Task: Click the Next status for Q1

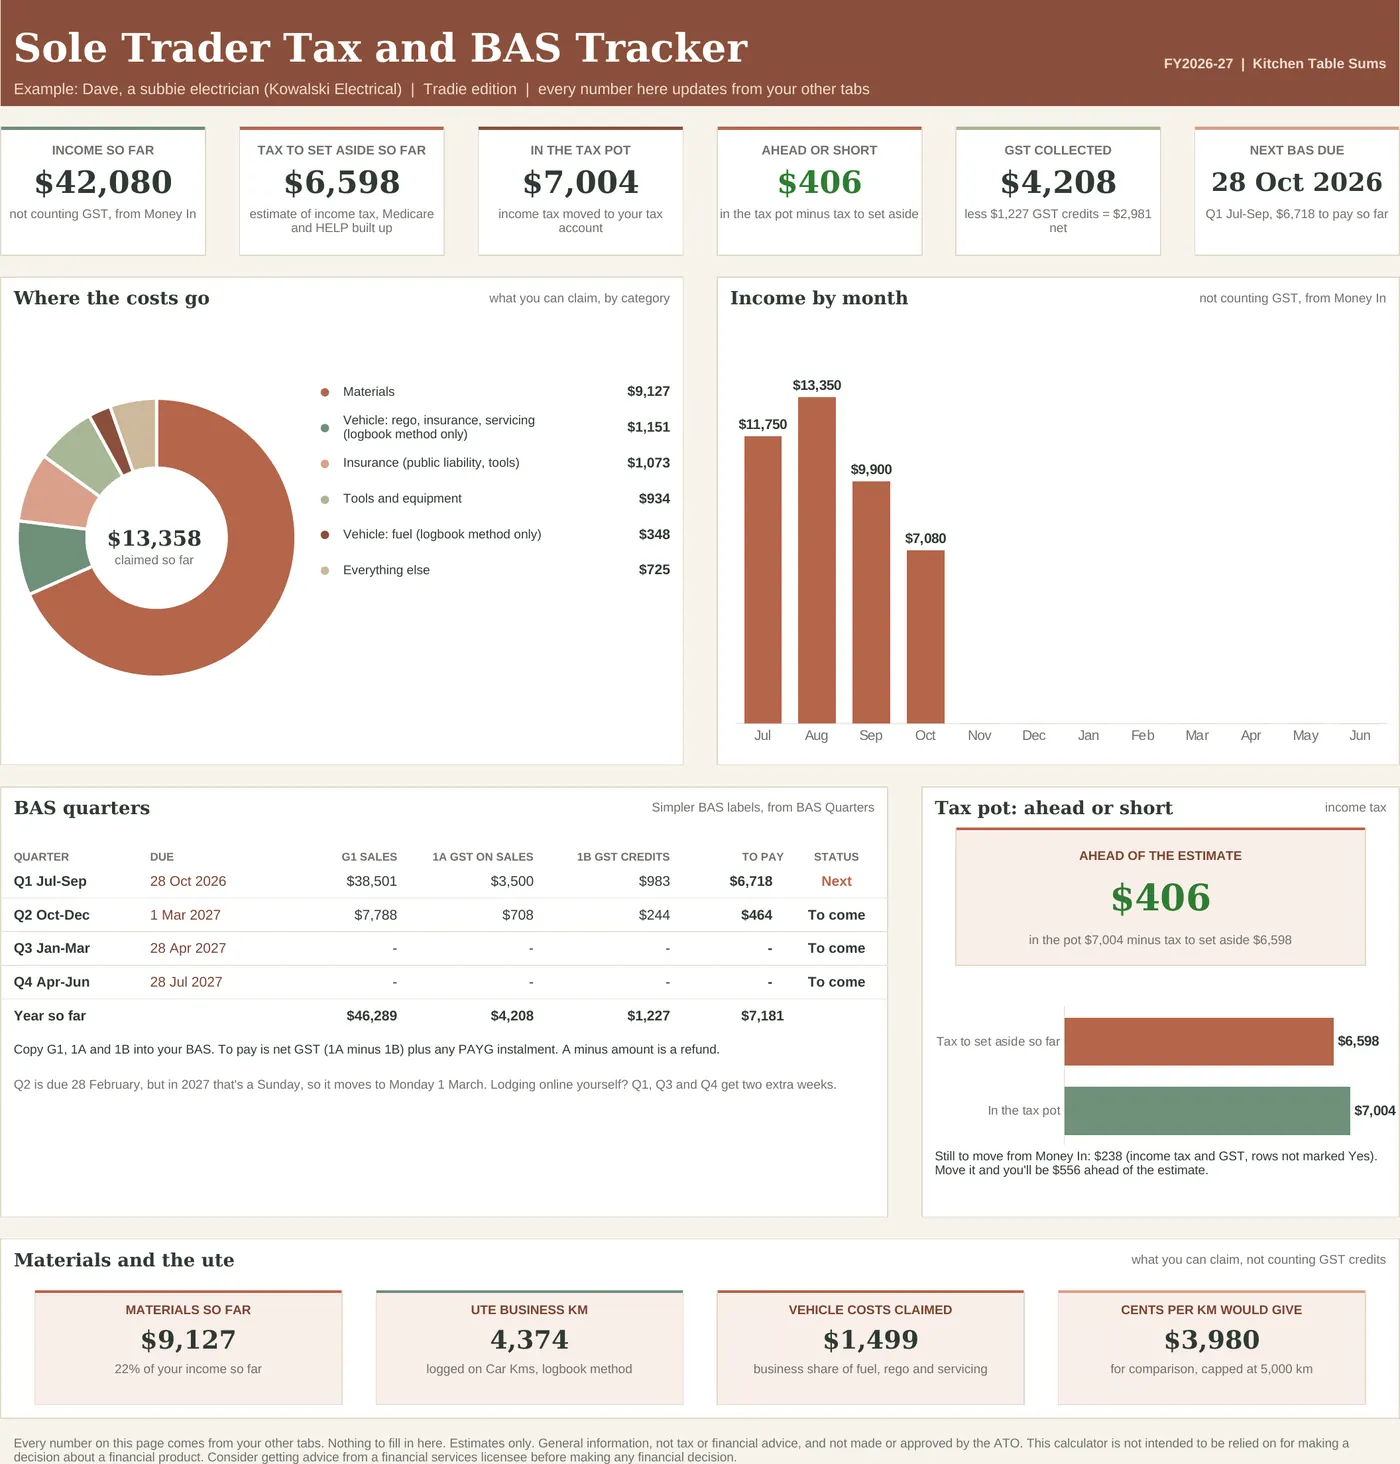Action: click(x=836, y=881)
